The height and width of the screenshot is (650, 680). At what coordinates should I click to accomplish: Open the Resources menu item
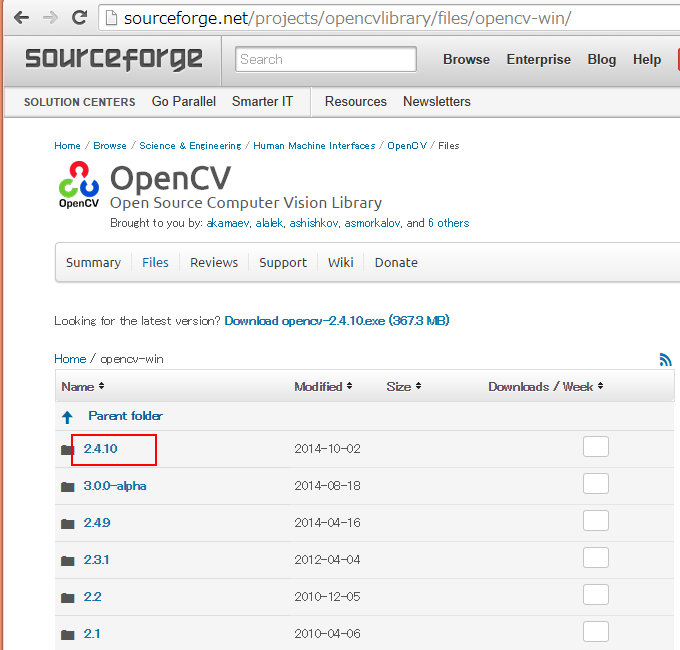coord(356,101)
